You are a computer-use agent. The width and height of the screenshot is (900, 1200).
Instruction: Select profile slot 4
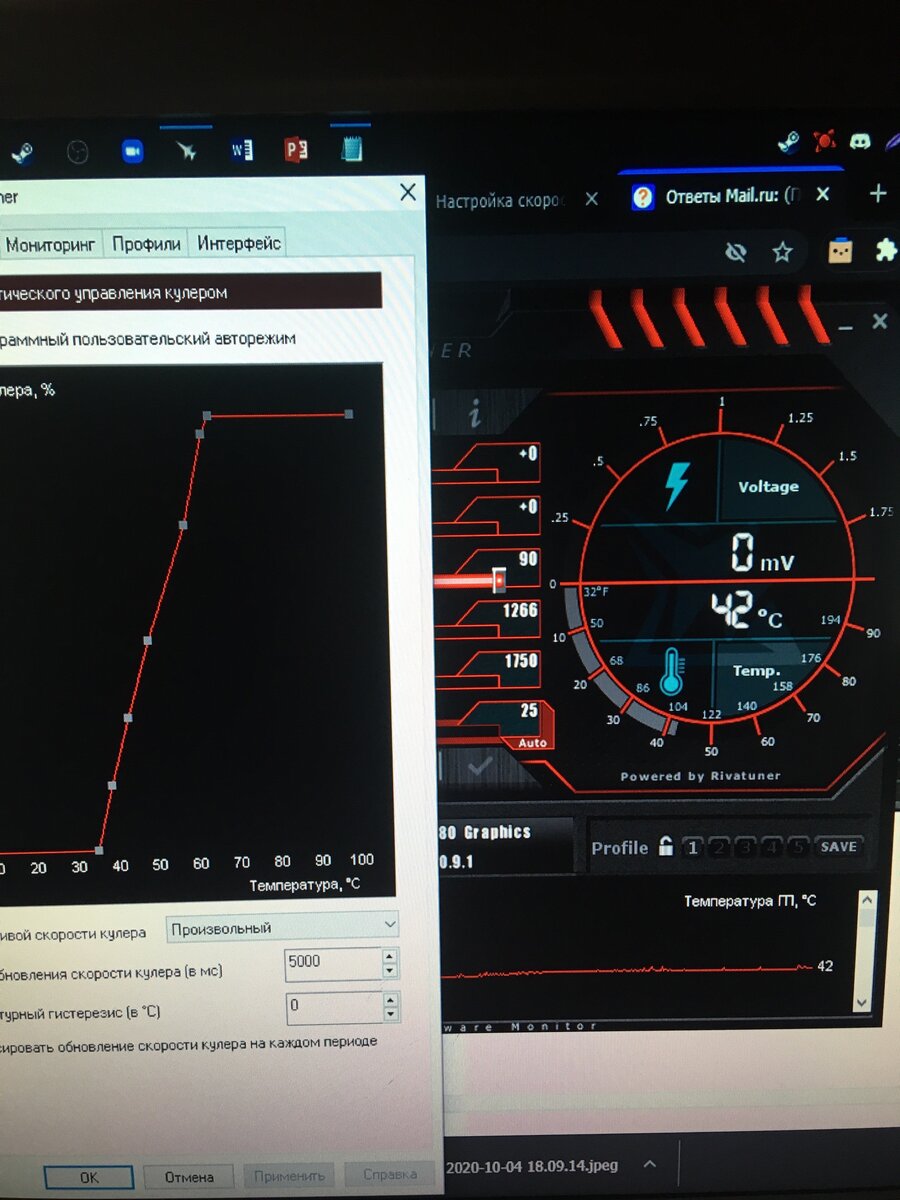click(771, 847)
